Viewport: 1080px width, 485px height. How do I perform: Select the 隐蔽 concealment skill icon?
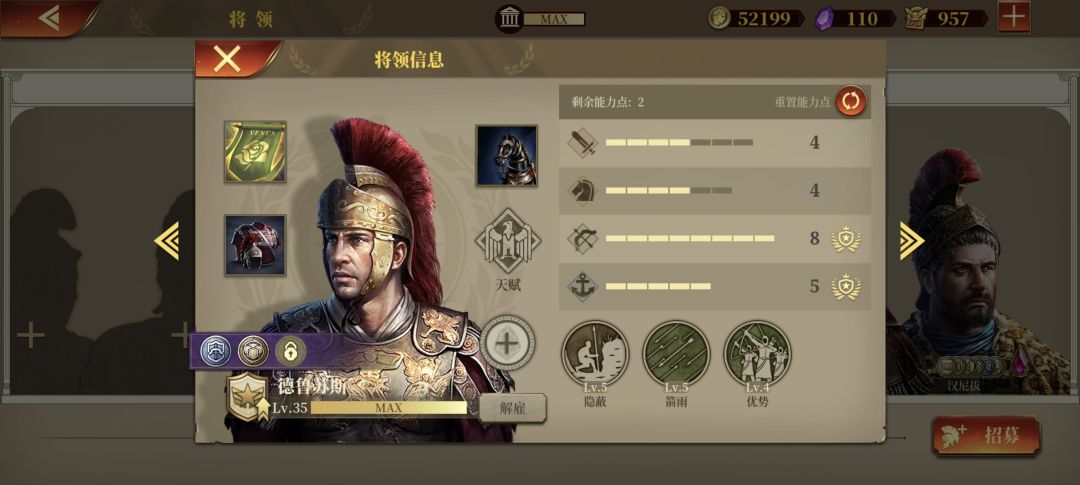pos(595,354)
